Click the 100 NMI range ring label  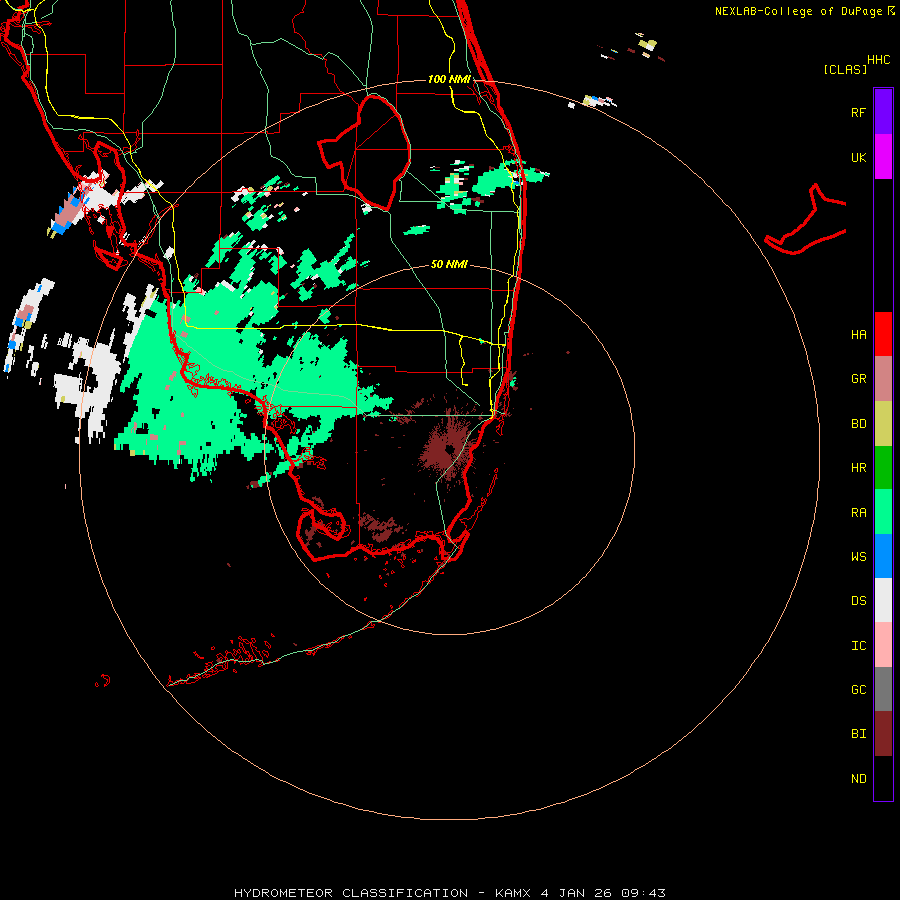pos(449,79)
